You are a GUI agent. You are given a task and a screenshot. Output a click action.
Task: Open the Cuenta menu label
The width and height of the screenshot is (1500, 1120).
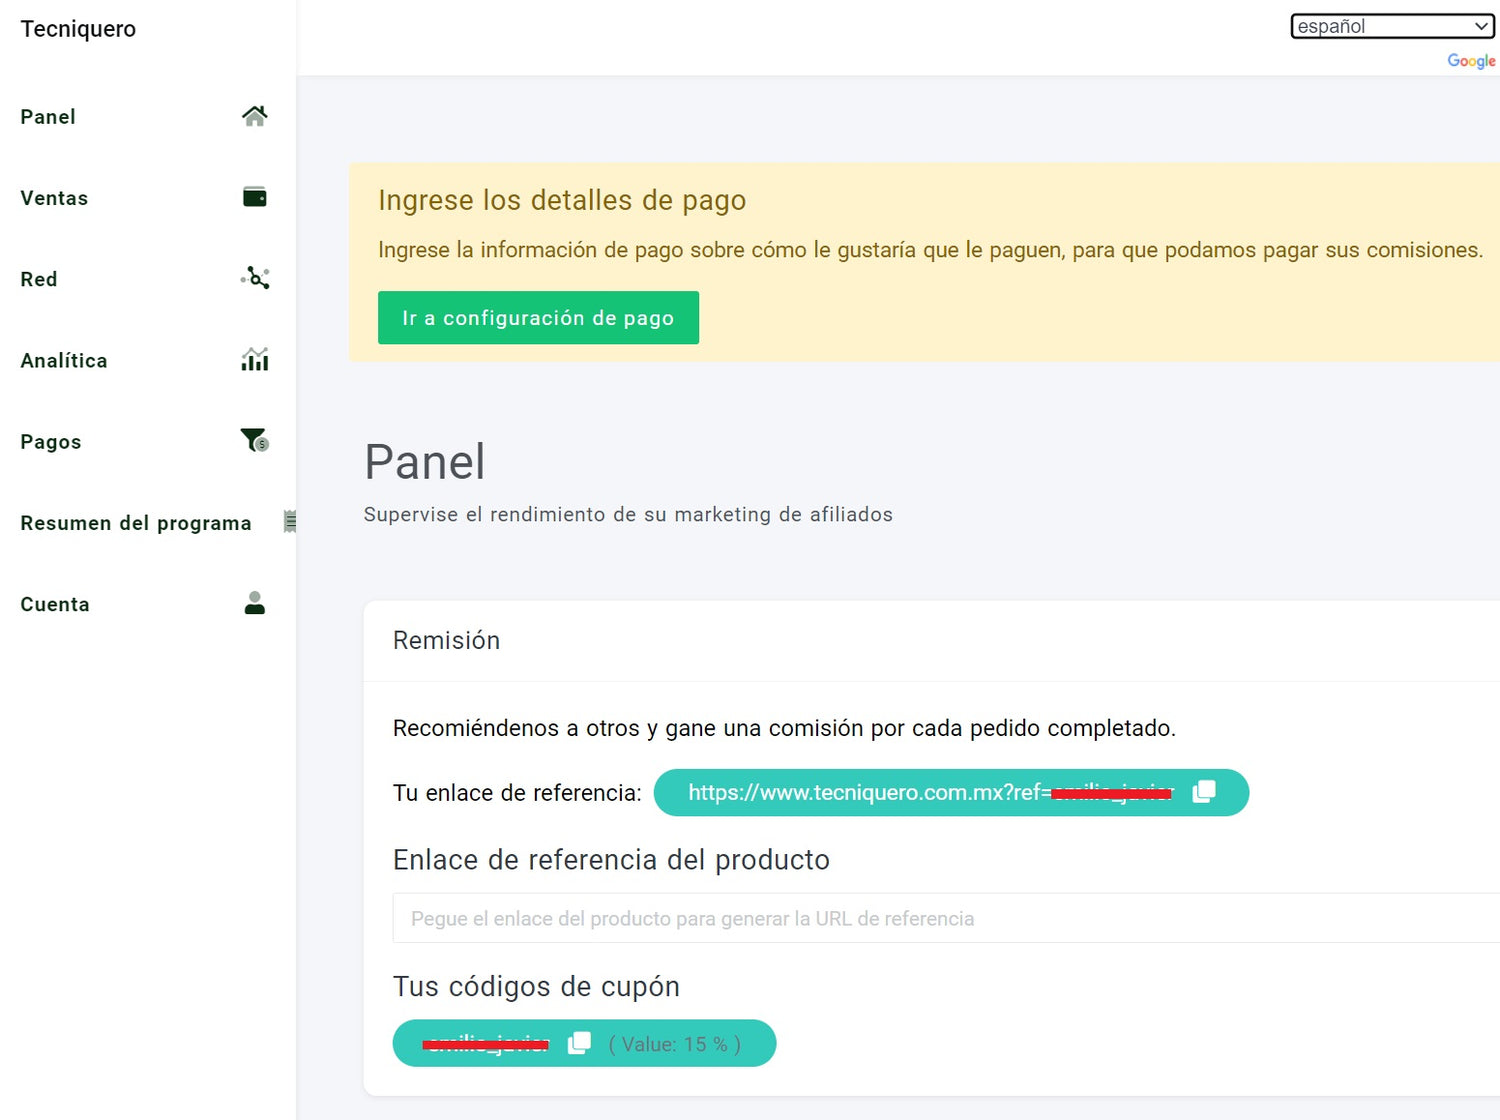coord(55,604)
